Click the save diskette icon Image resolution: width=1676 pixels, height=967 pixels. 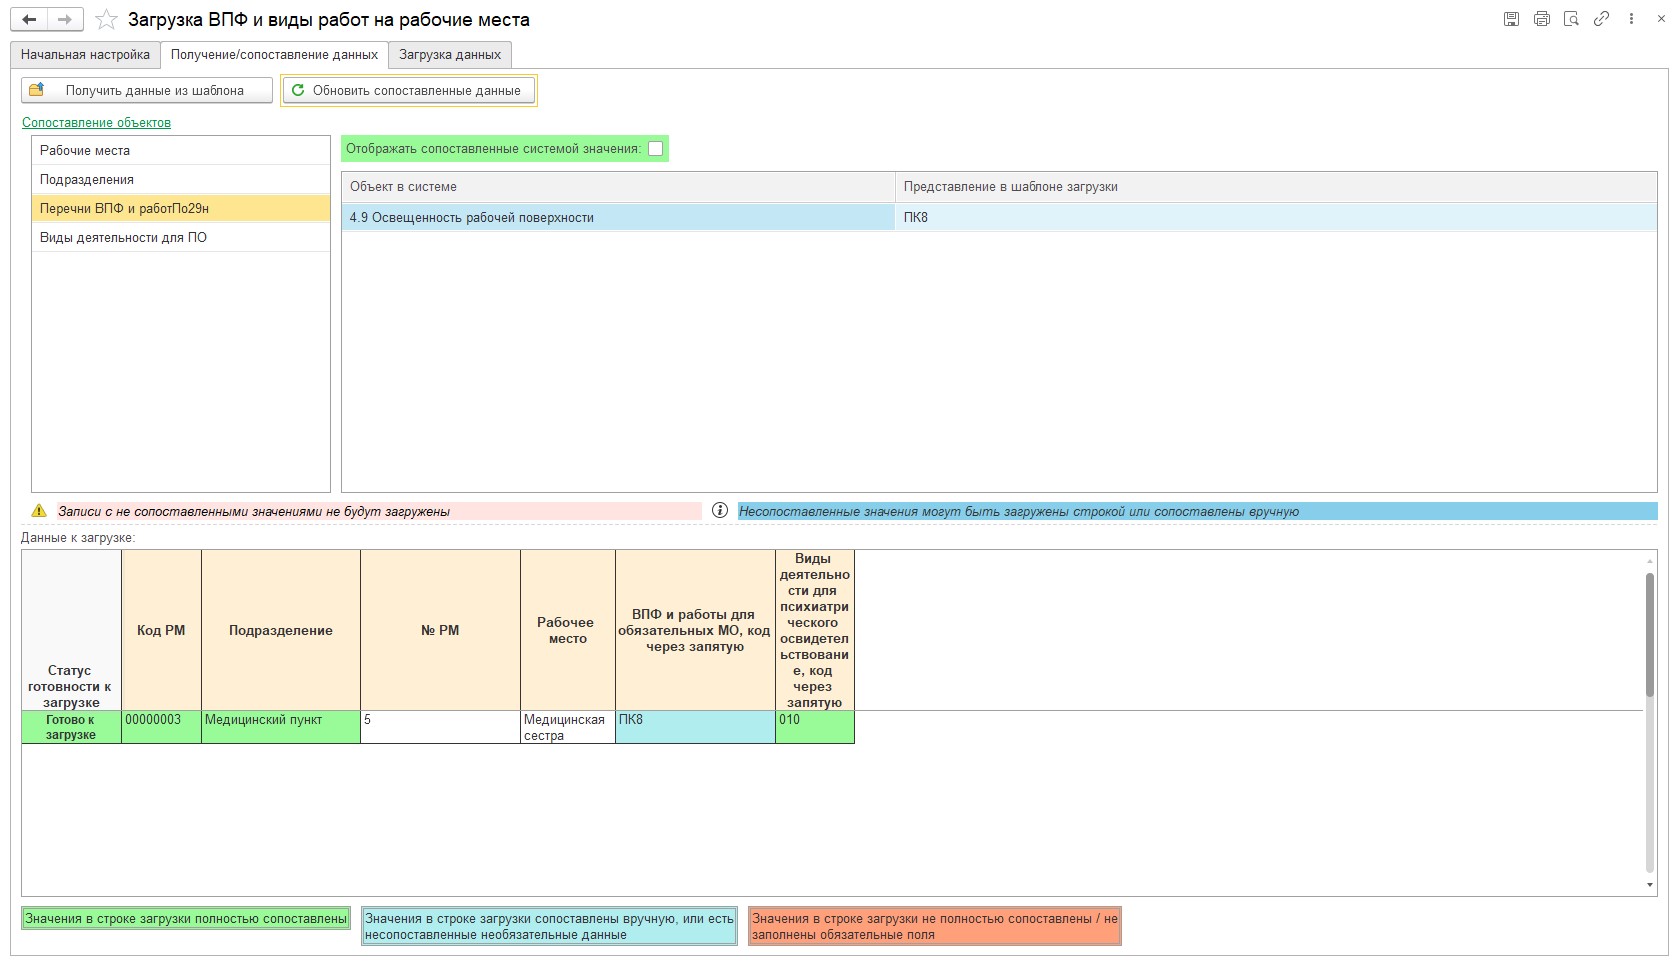pyautogui.click(x=1511, y=19)
